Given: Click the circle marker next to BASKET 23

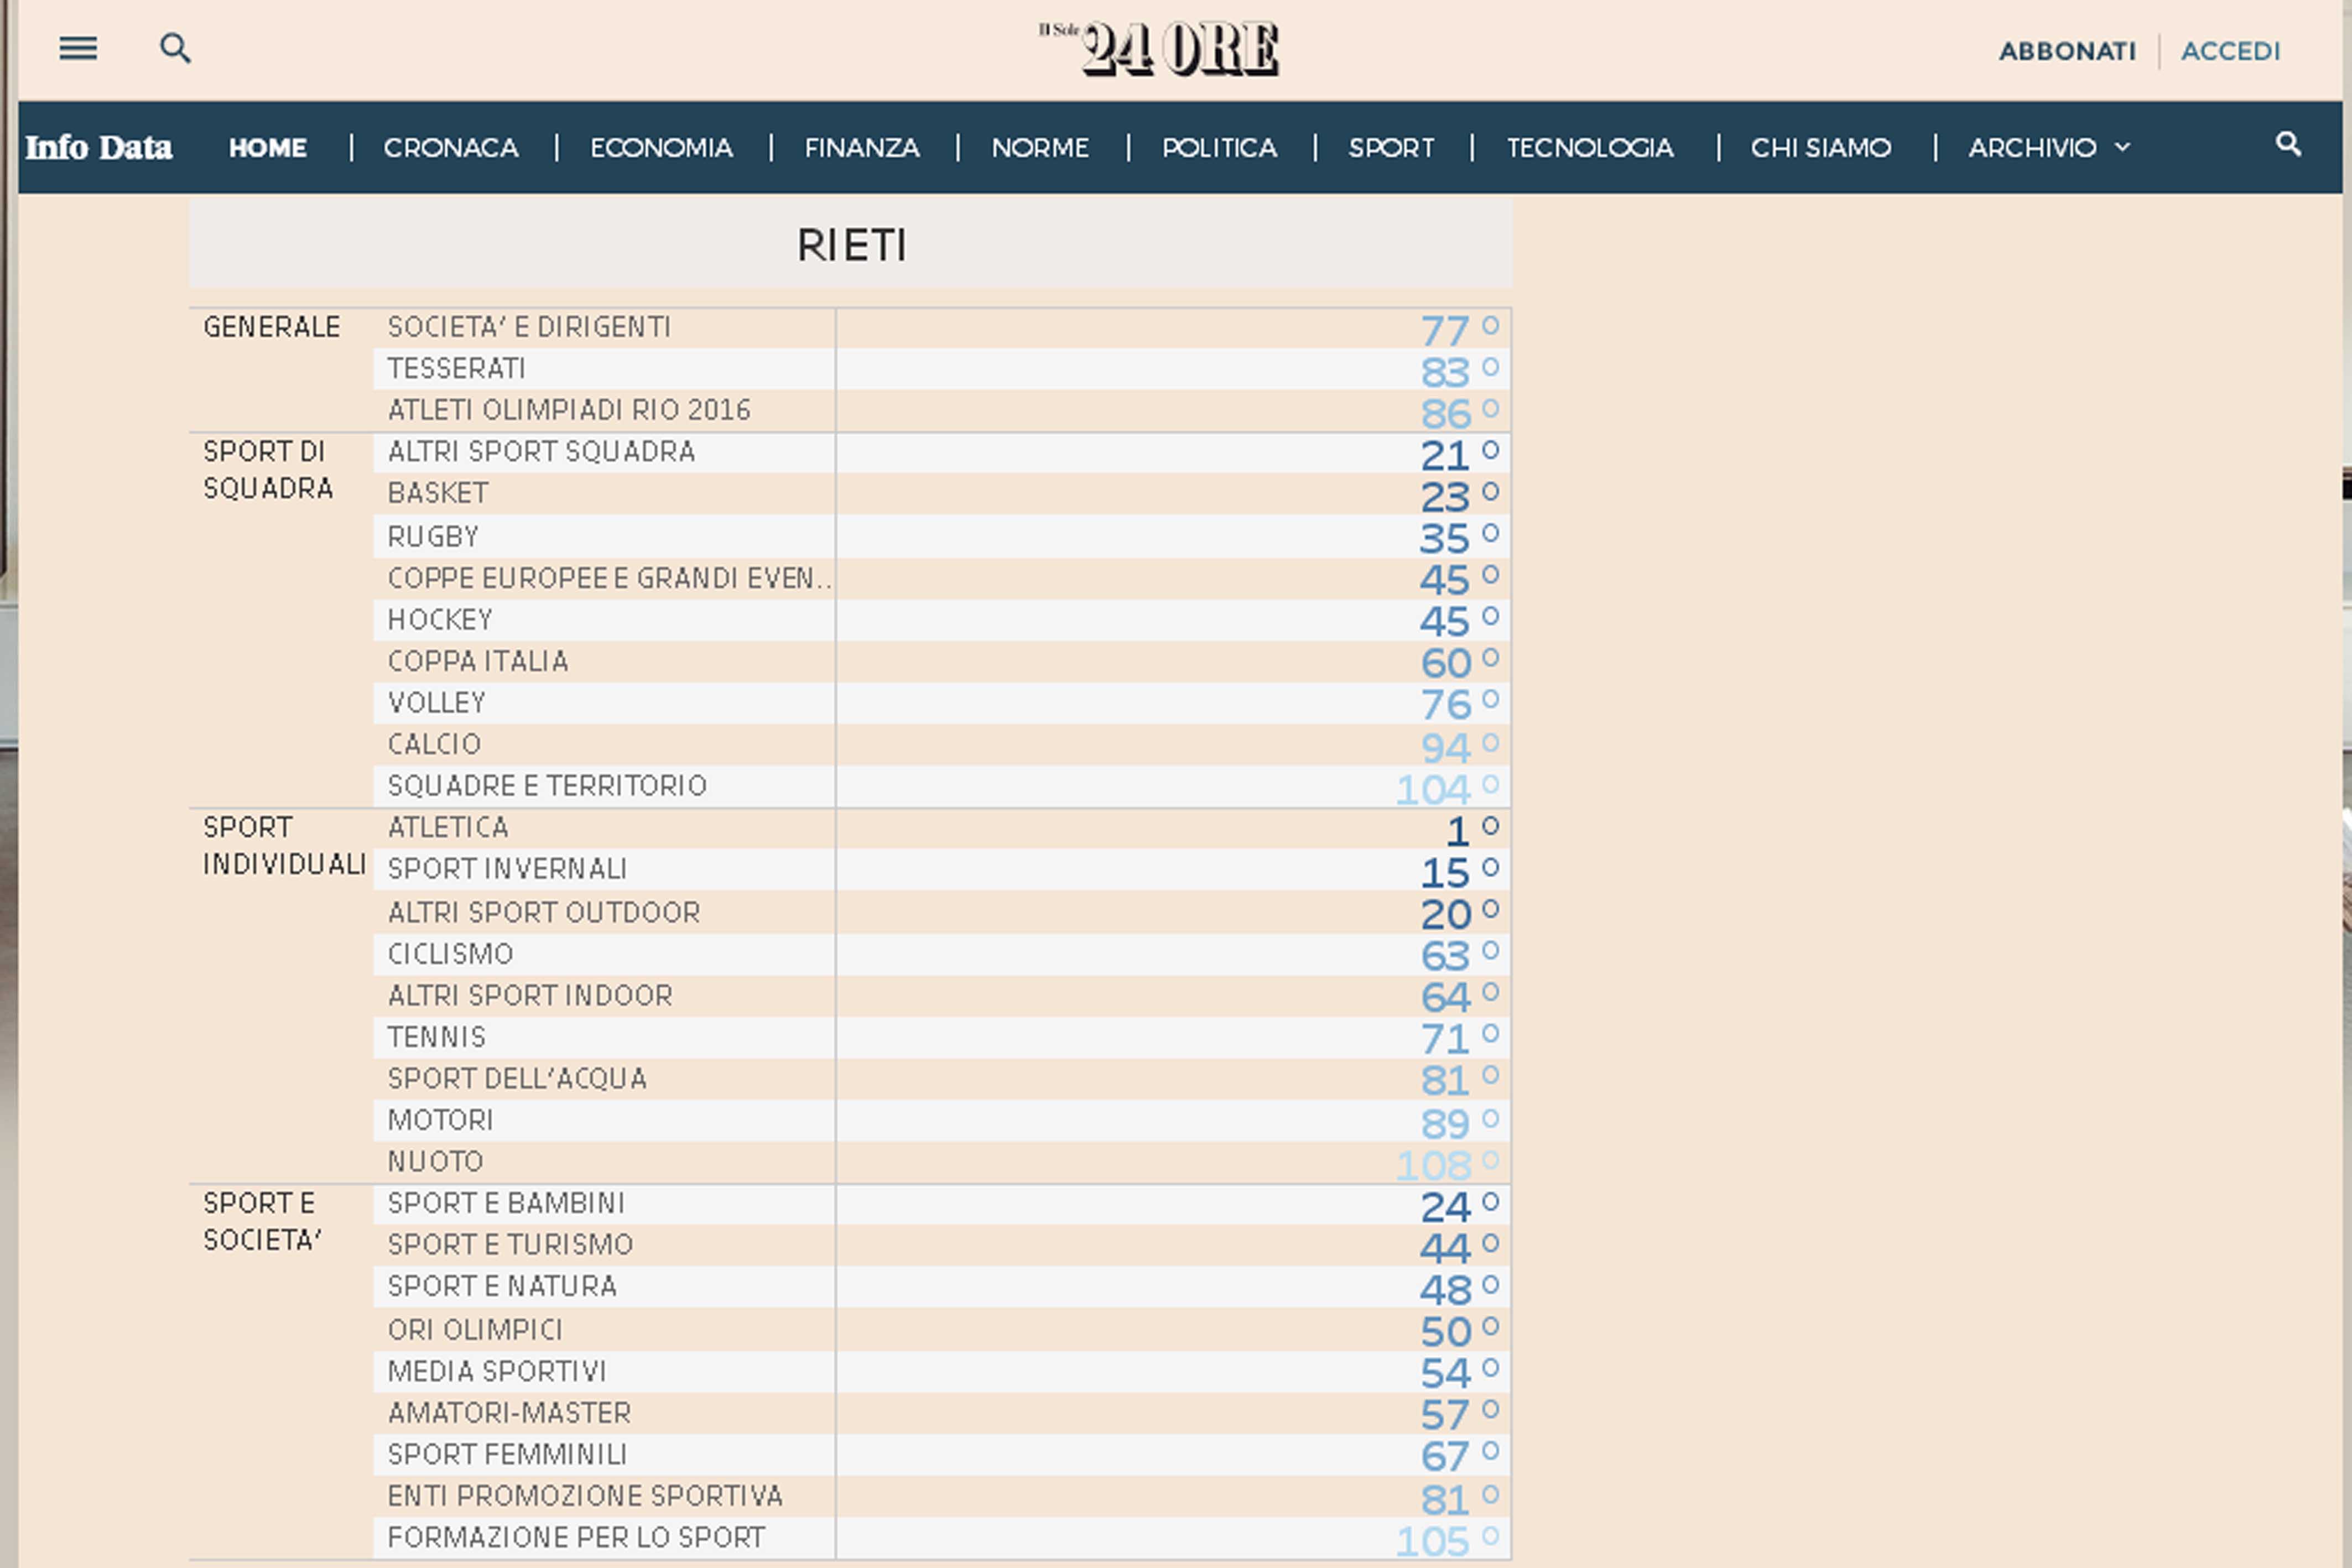Looking at the screenshot, I should [1490, 491].
